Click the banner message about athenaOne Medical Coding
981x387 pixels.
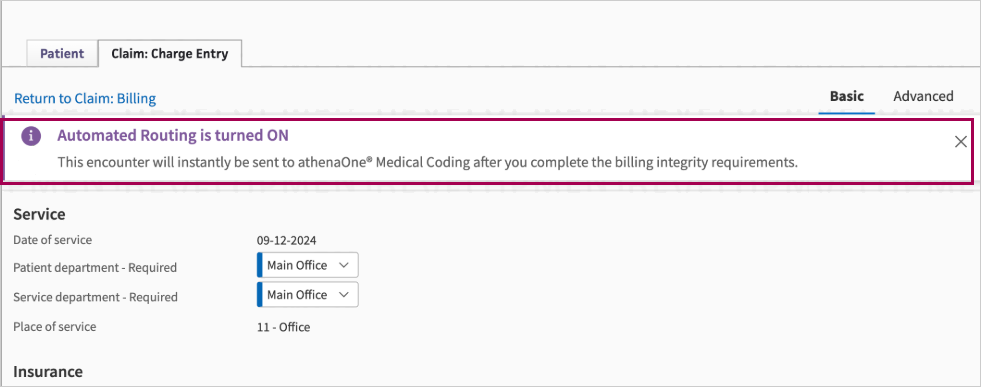[x=428, y=163]
